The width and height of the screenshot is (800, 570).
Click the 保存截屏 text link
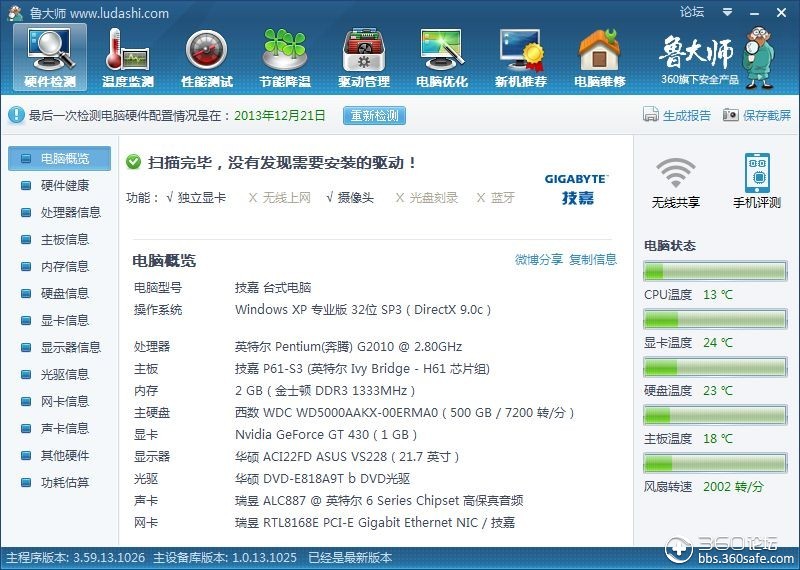(x=767, y=115)
